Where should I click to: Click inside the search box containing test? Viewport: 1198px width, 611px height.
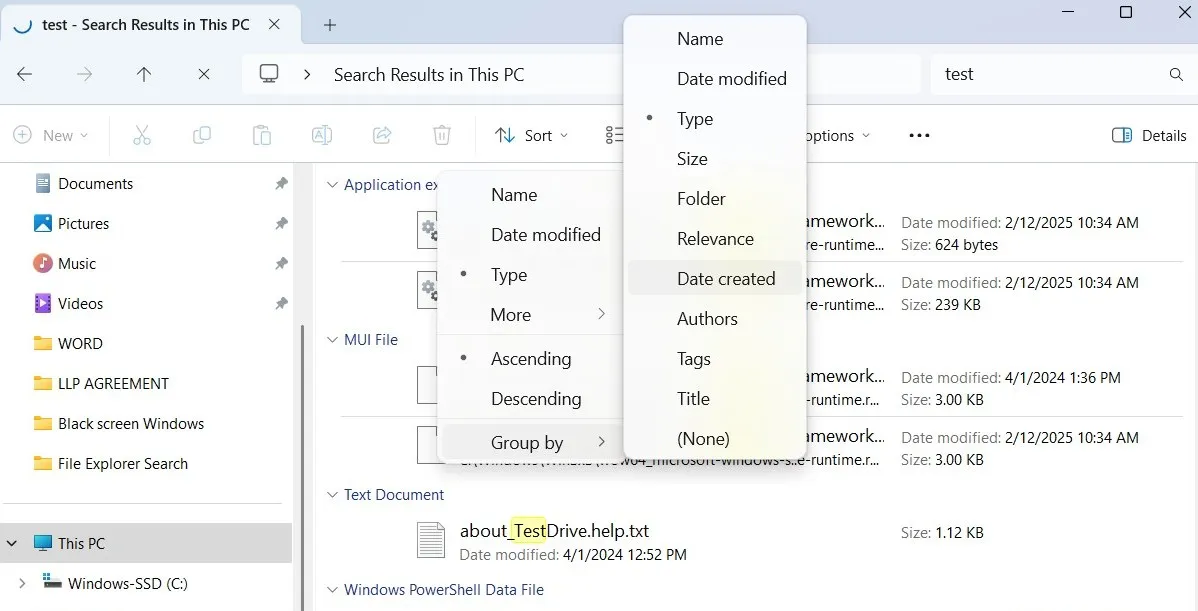[x=1020, y=74]
